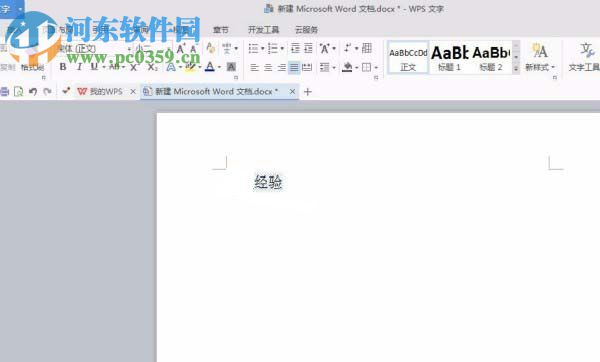Open the 章节 tab

tap(221, 30)
